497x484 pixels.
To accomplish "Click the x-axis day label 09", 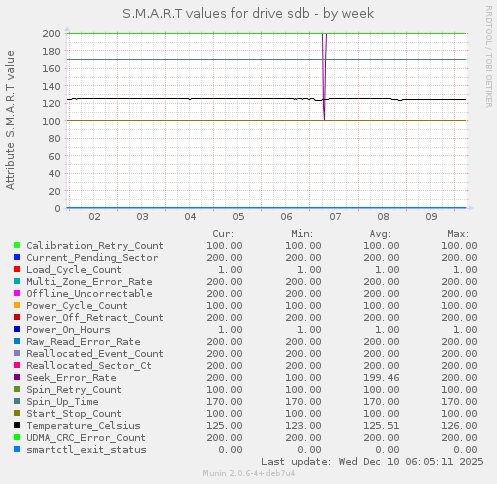I will [x=431, y=217].
